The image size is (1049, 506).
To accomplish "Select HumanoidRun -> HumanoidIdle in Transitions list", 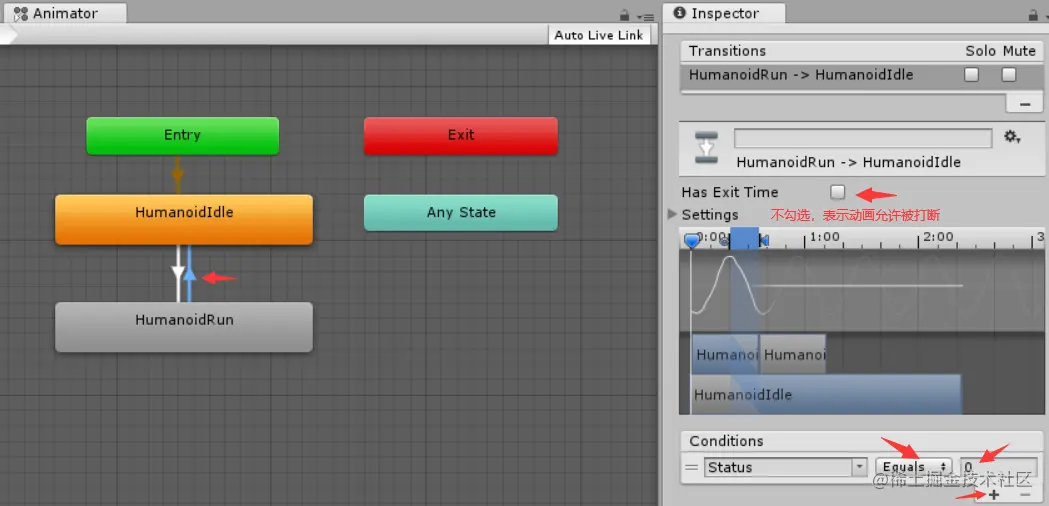I will coord(861,75).
